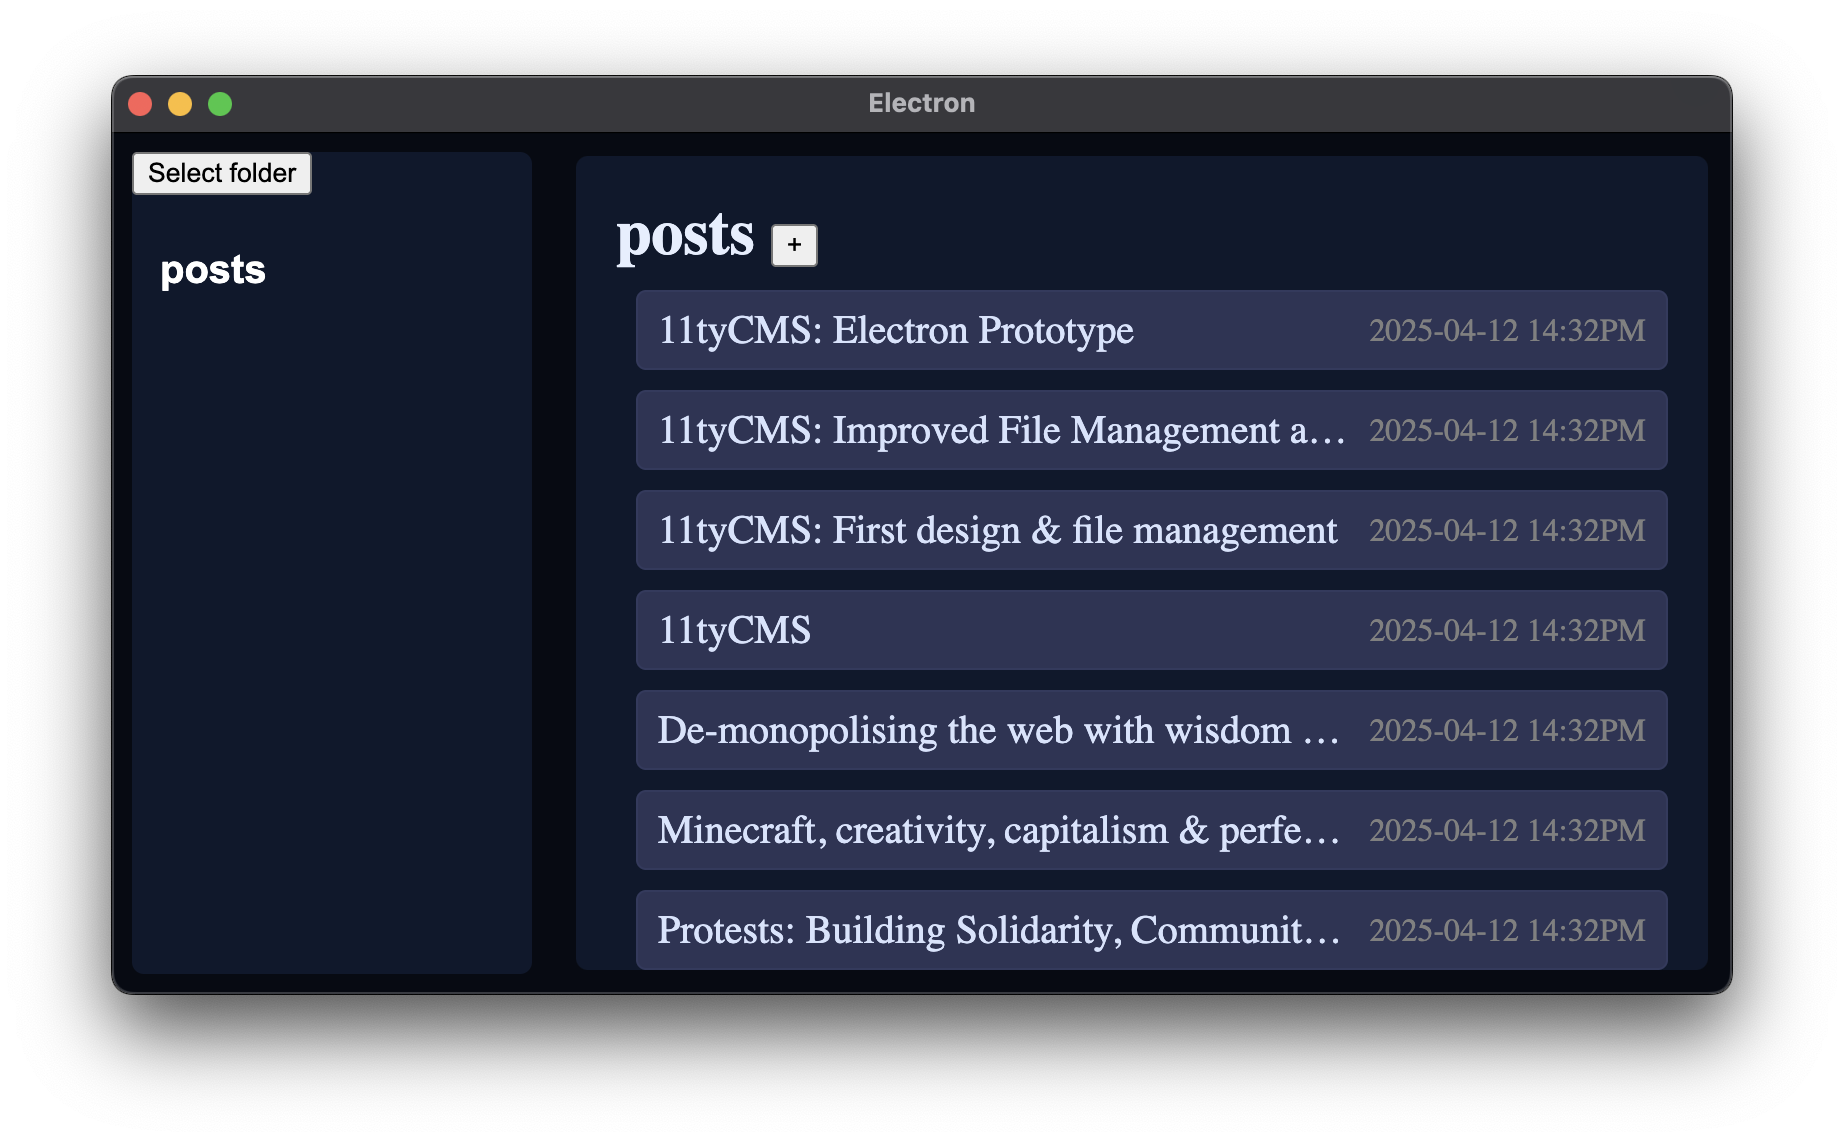Maximize the Electron window with green button
The height and width of the screenshot is (1142, 1844).
pos(220,104)
